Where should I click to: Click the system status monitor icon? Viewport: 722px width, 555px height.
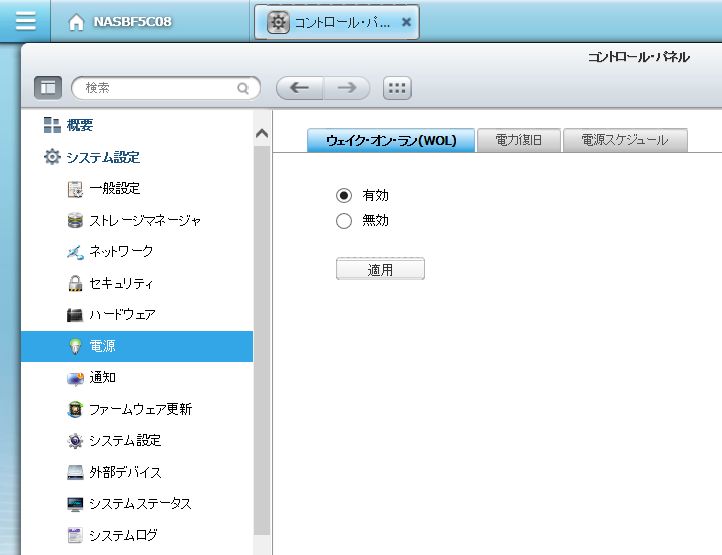coord(75,504)
